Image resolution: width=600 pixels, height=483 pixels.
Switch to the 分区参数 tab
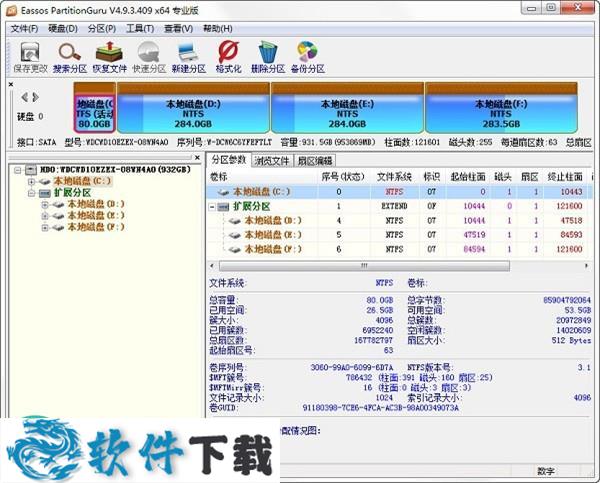[x=228, y=160]
